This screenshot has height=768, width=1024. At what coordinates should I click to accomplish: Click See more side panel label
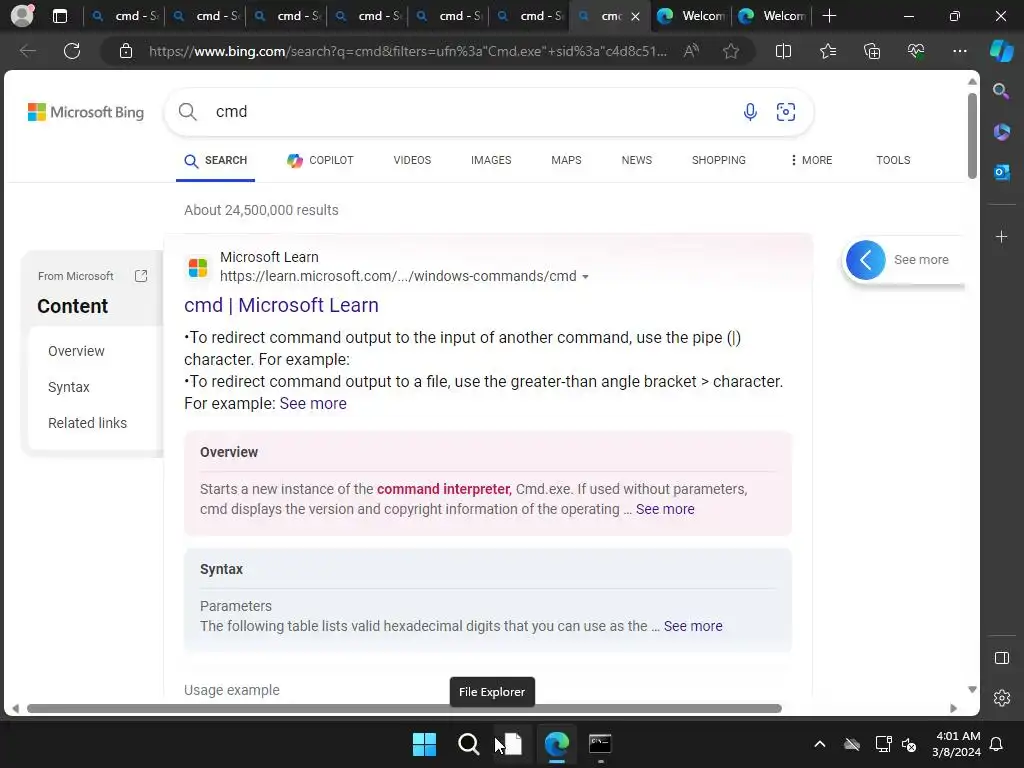tap(921, 260)
